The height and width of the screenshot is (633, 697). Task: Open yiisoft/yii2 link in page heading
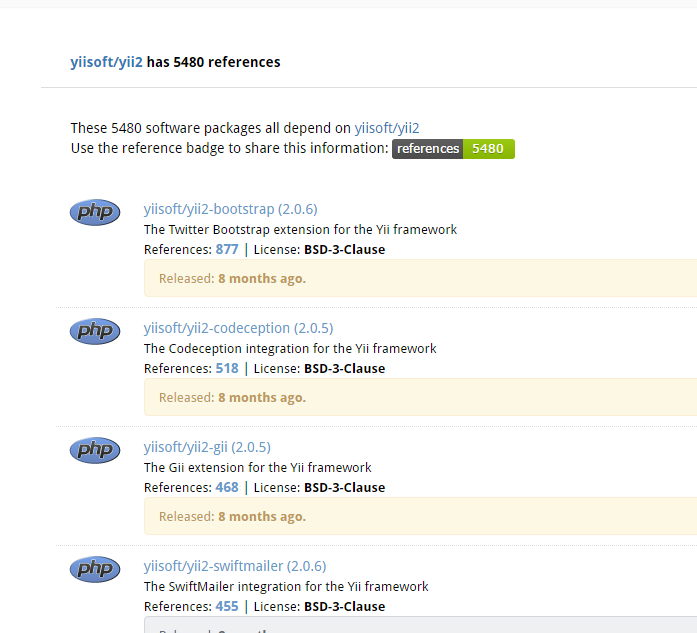tap(107, 62)
